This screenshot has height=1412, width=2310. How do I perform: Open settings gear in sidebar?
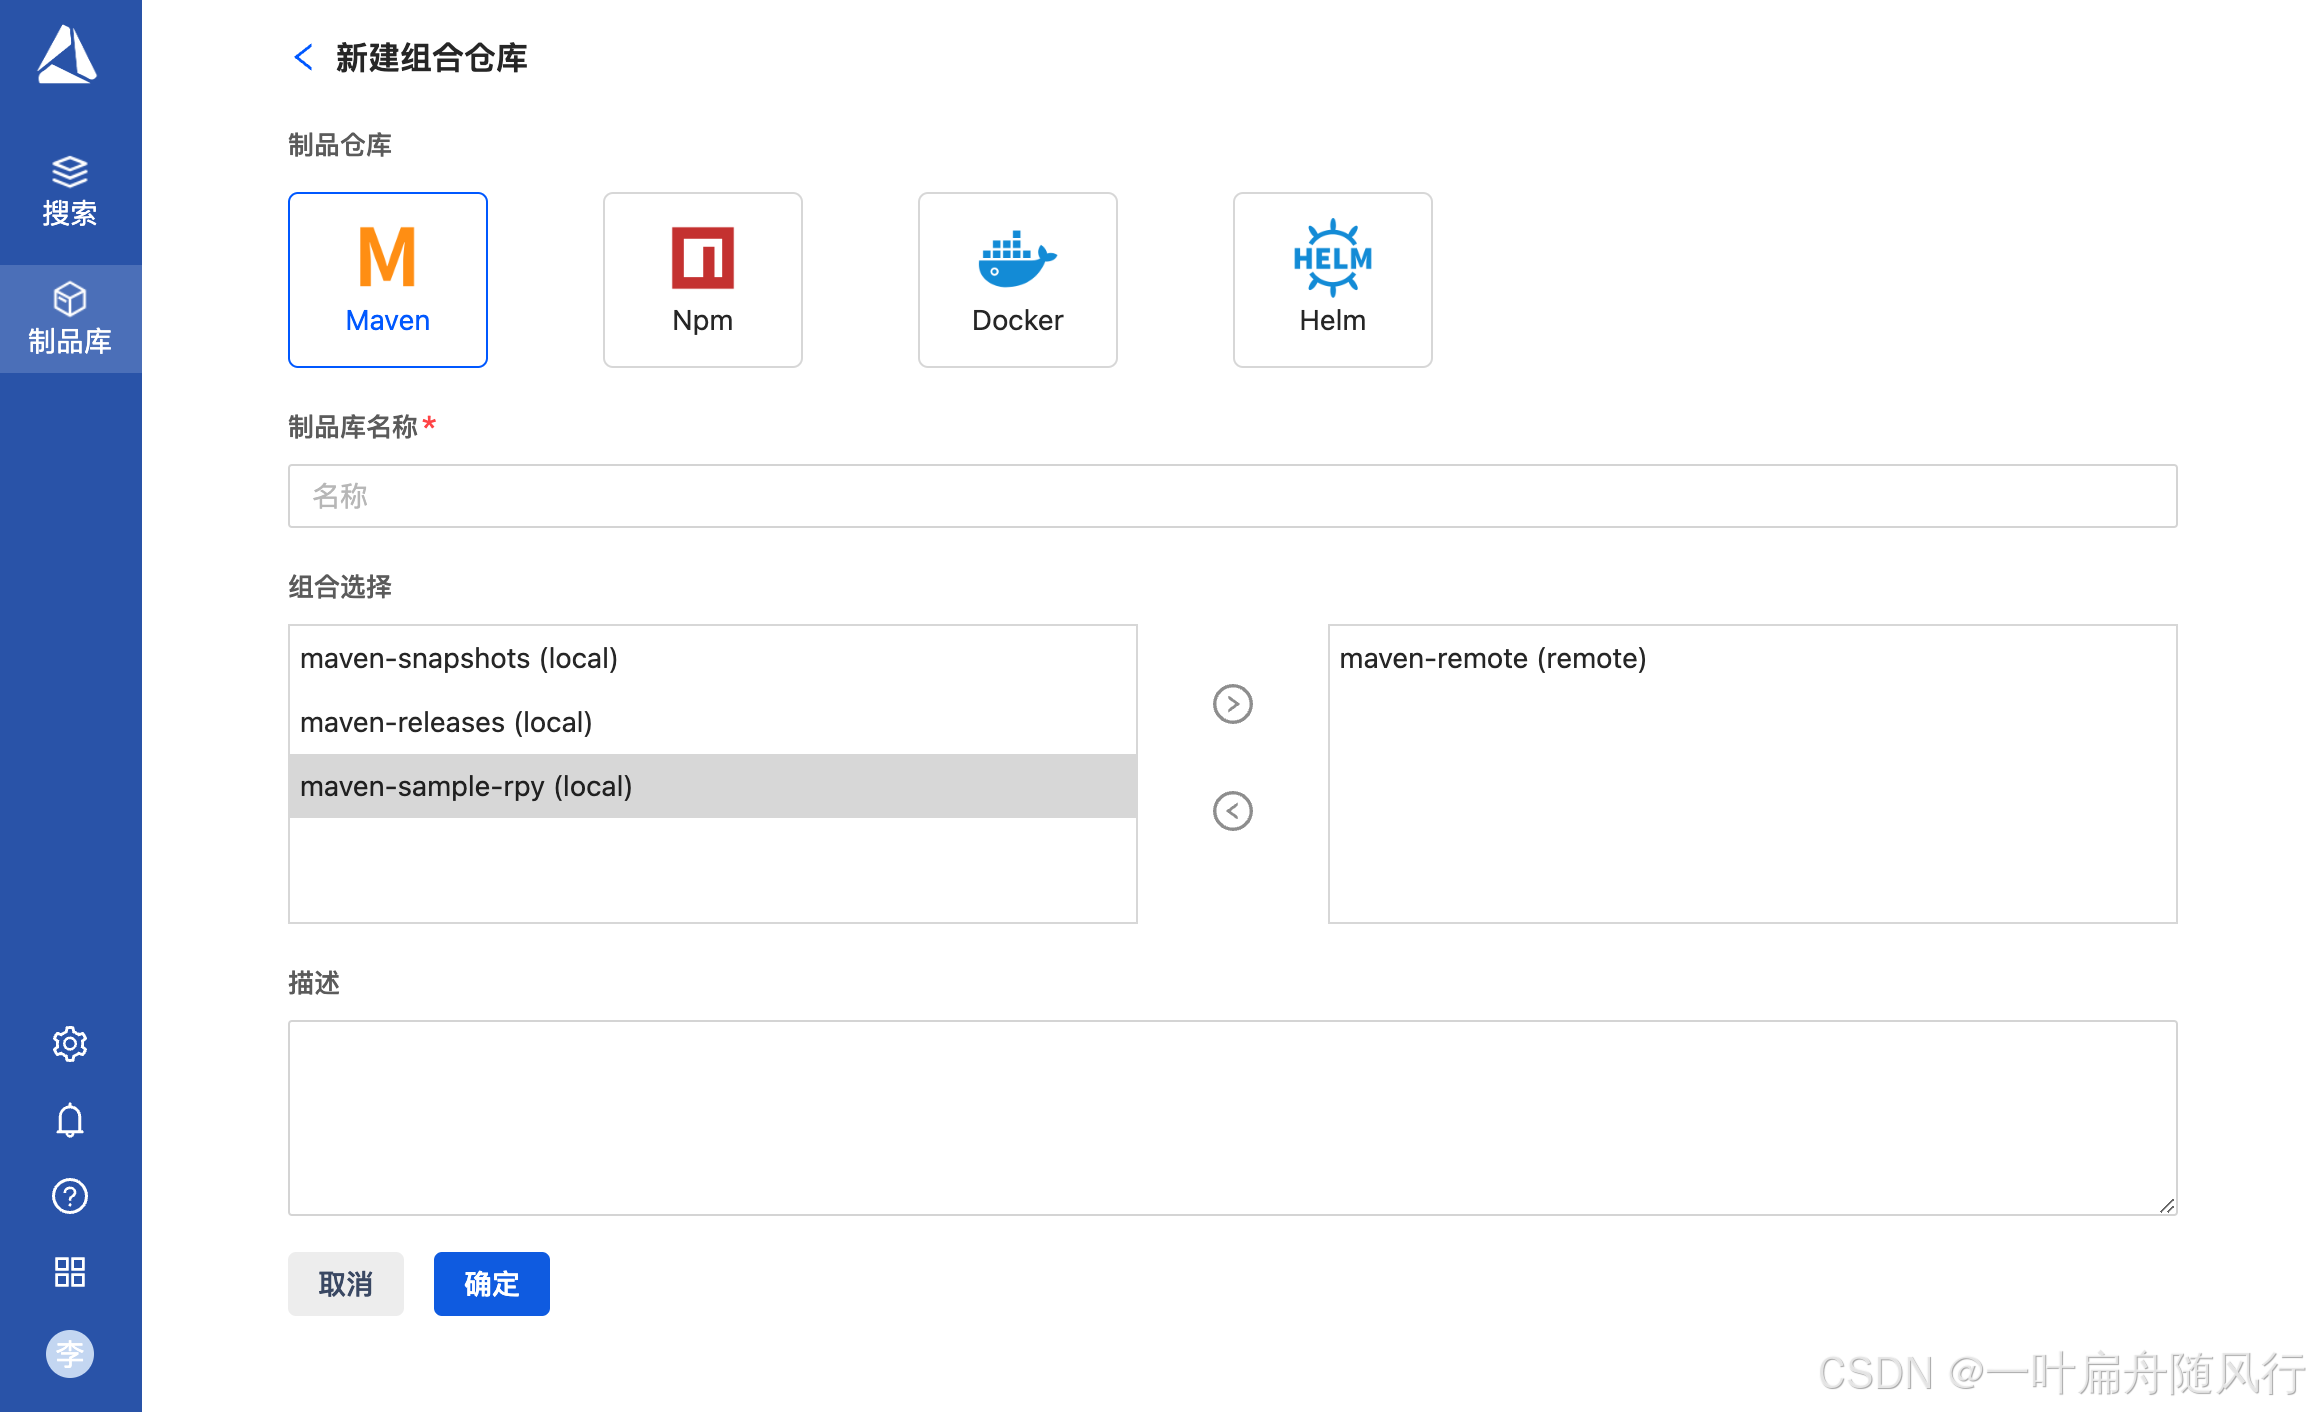[70, 1044]
